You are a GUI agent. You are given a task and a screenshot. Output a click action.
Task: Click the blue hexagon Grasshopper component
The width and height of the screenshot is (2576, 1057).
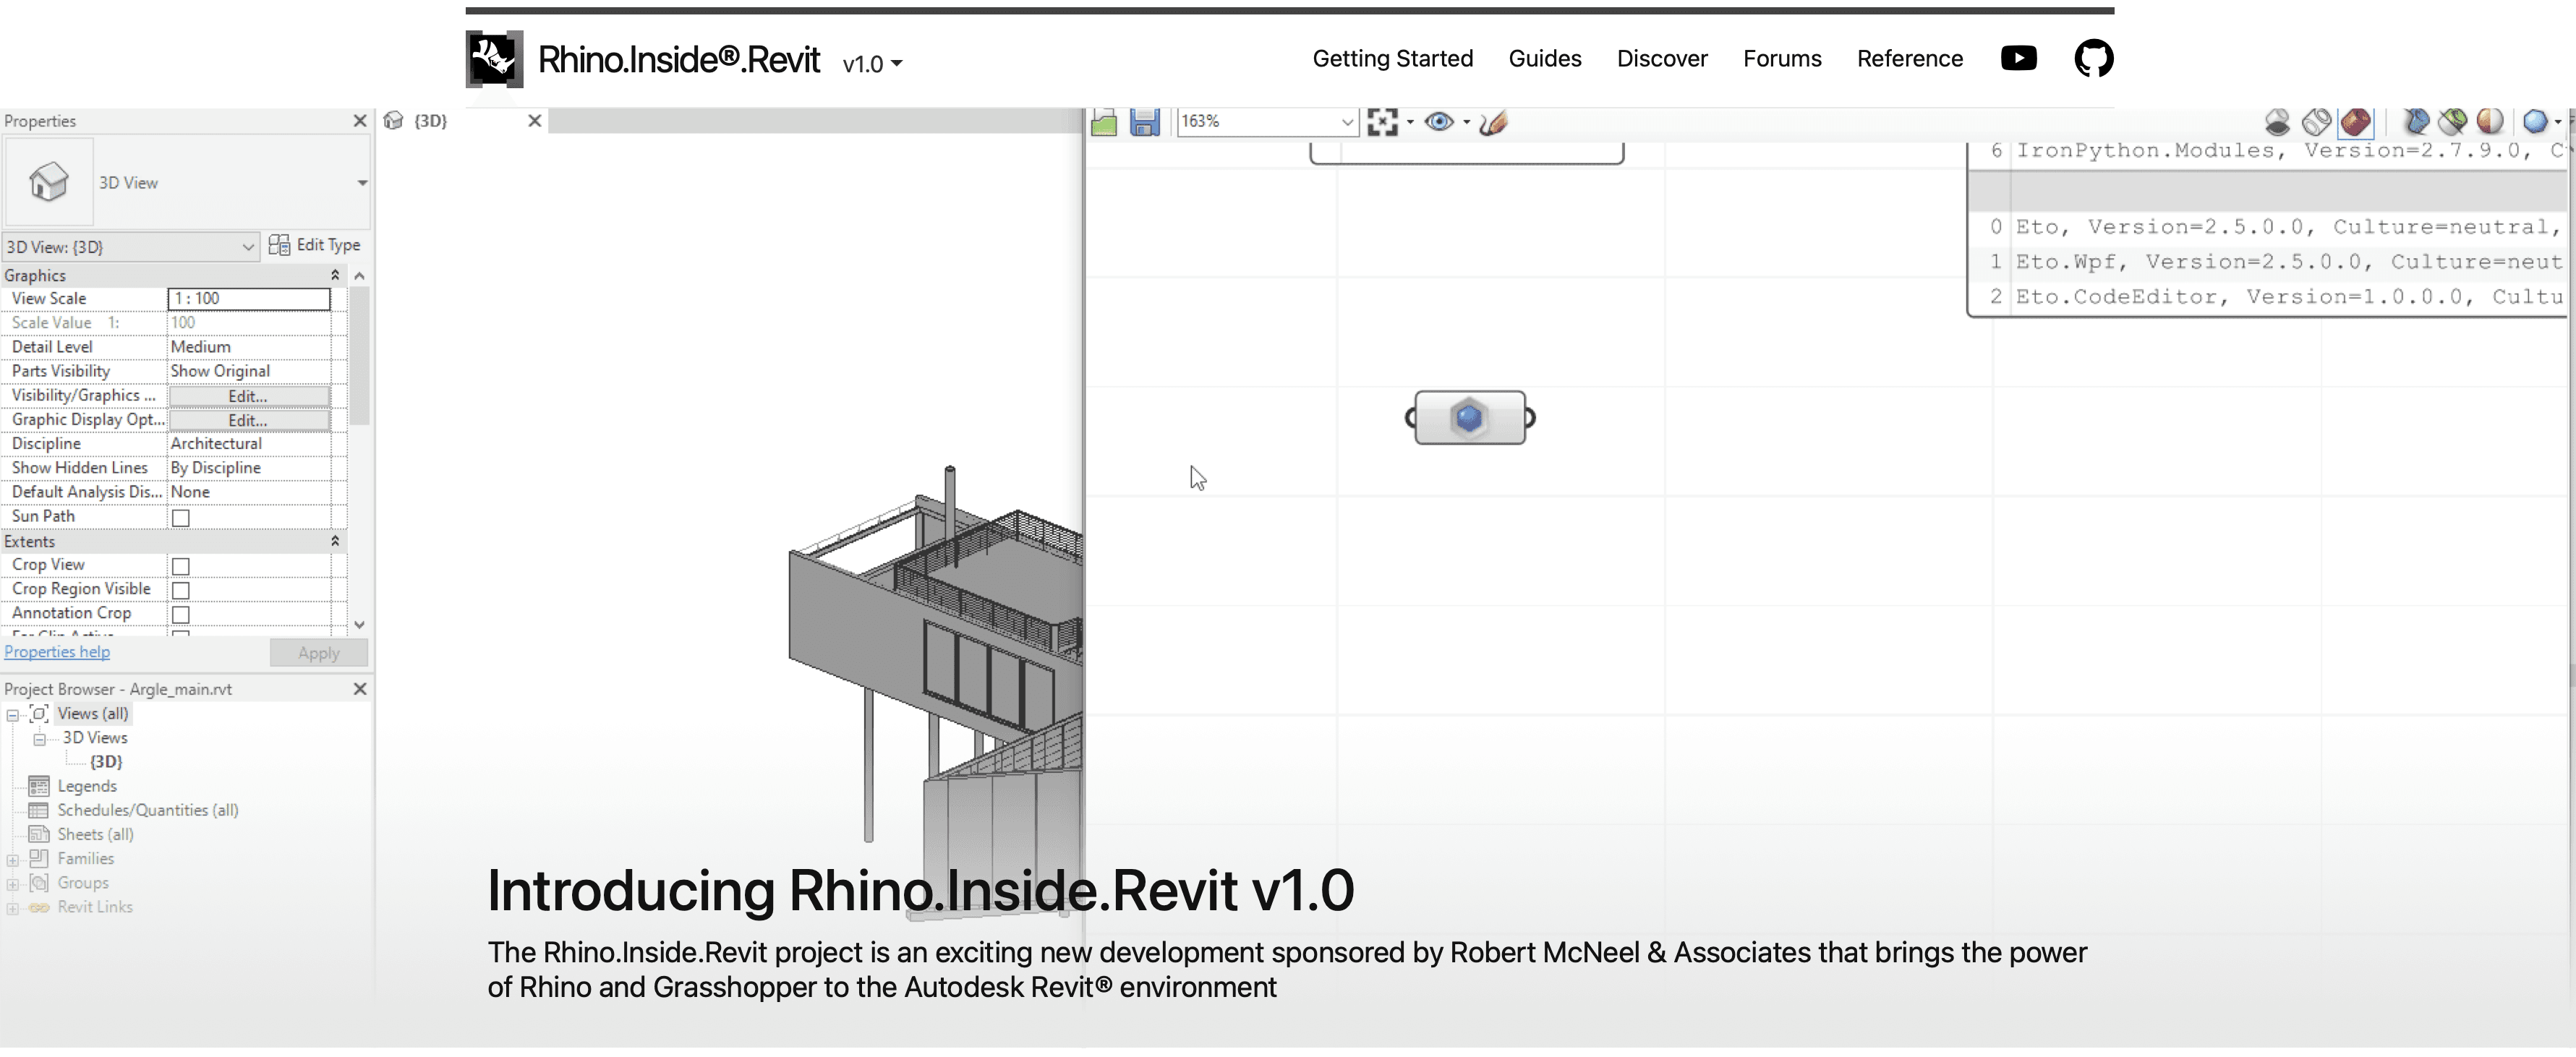1469,418
